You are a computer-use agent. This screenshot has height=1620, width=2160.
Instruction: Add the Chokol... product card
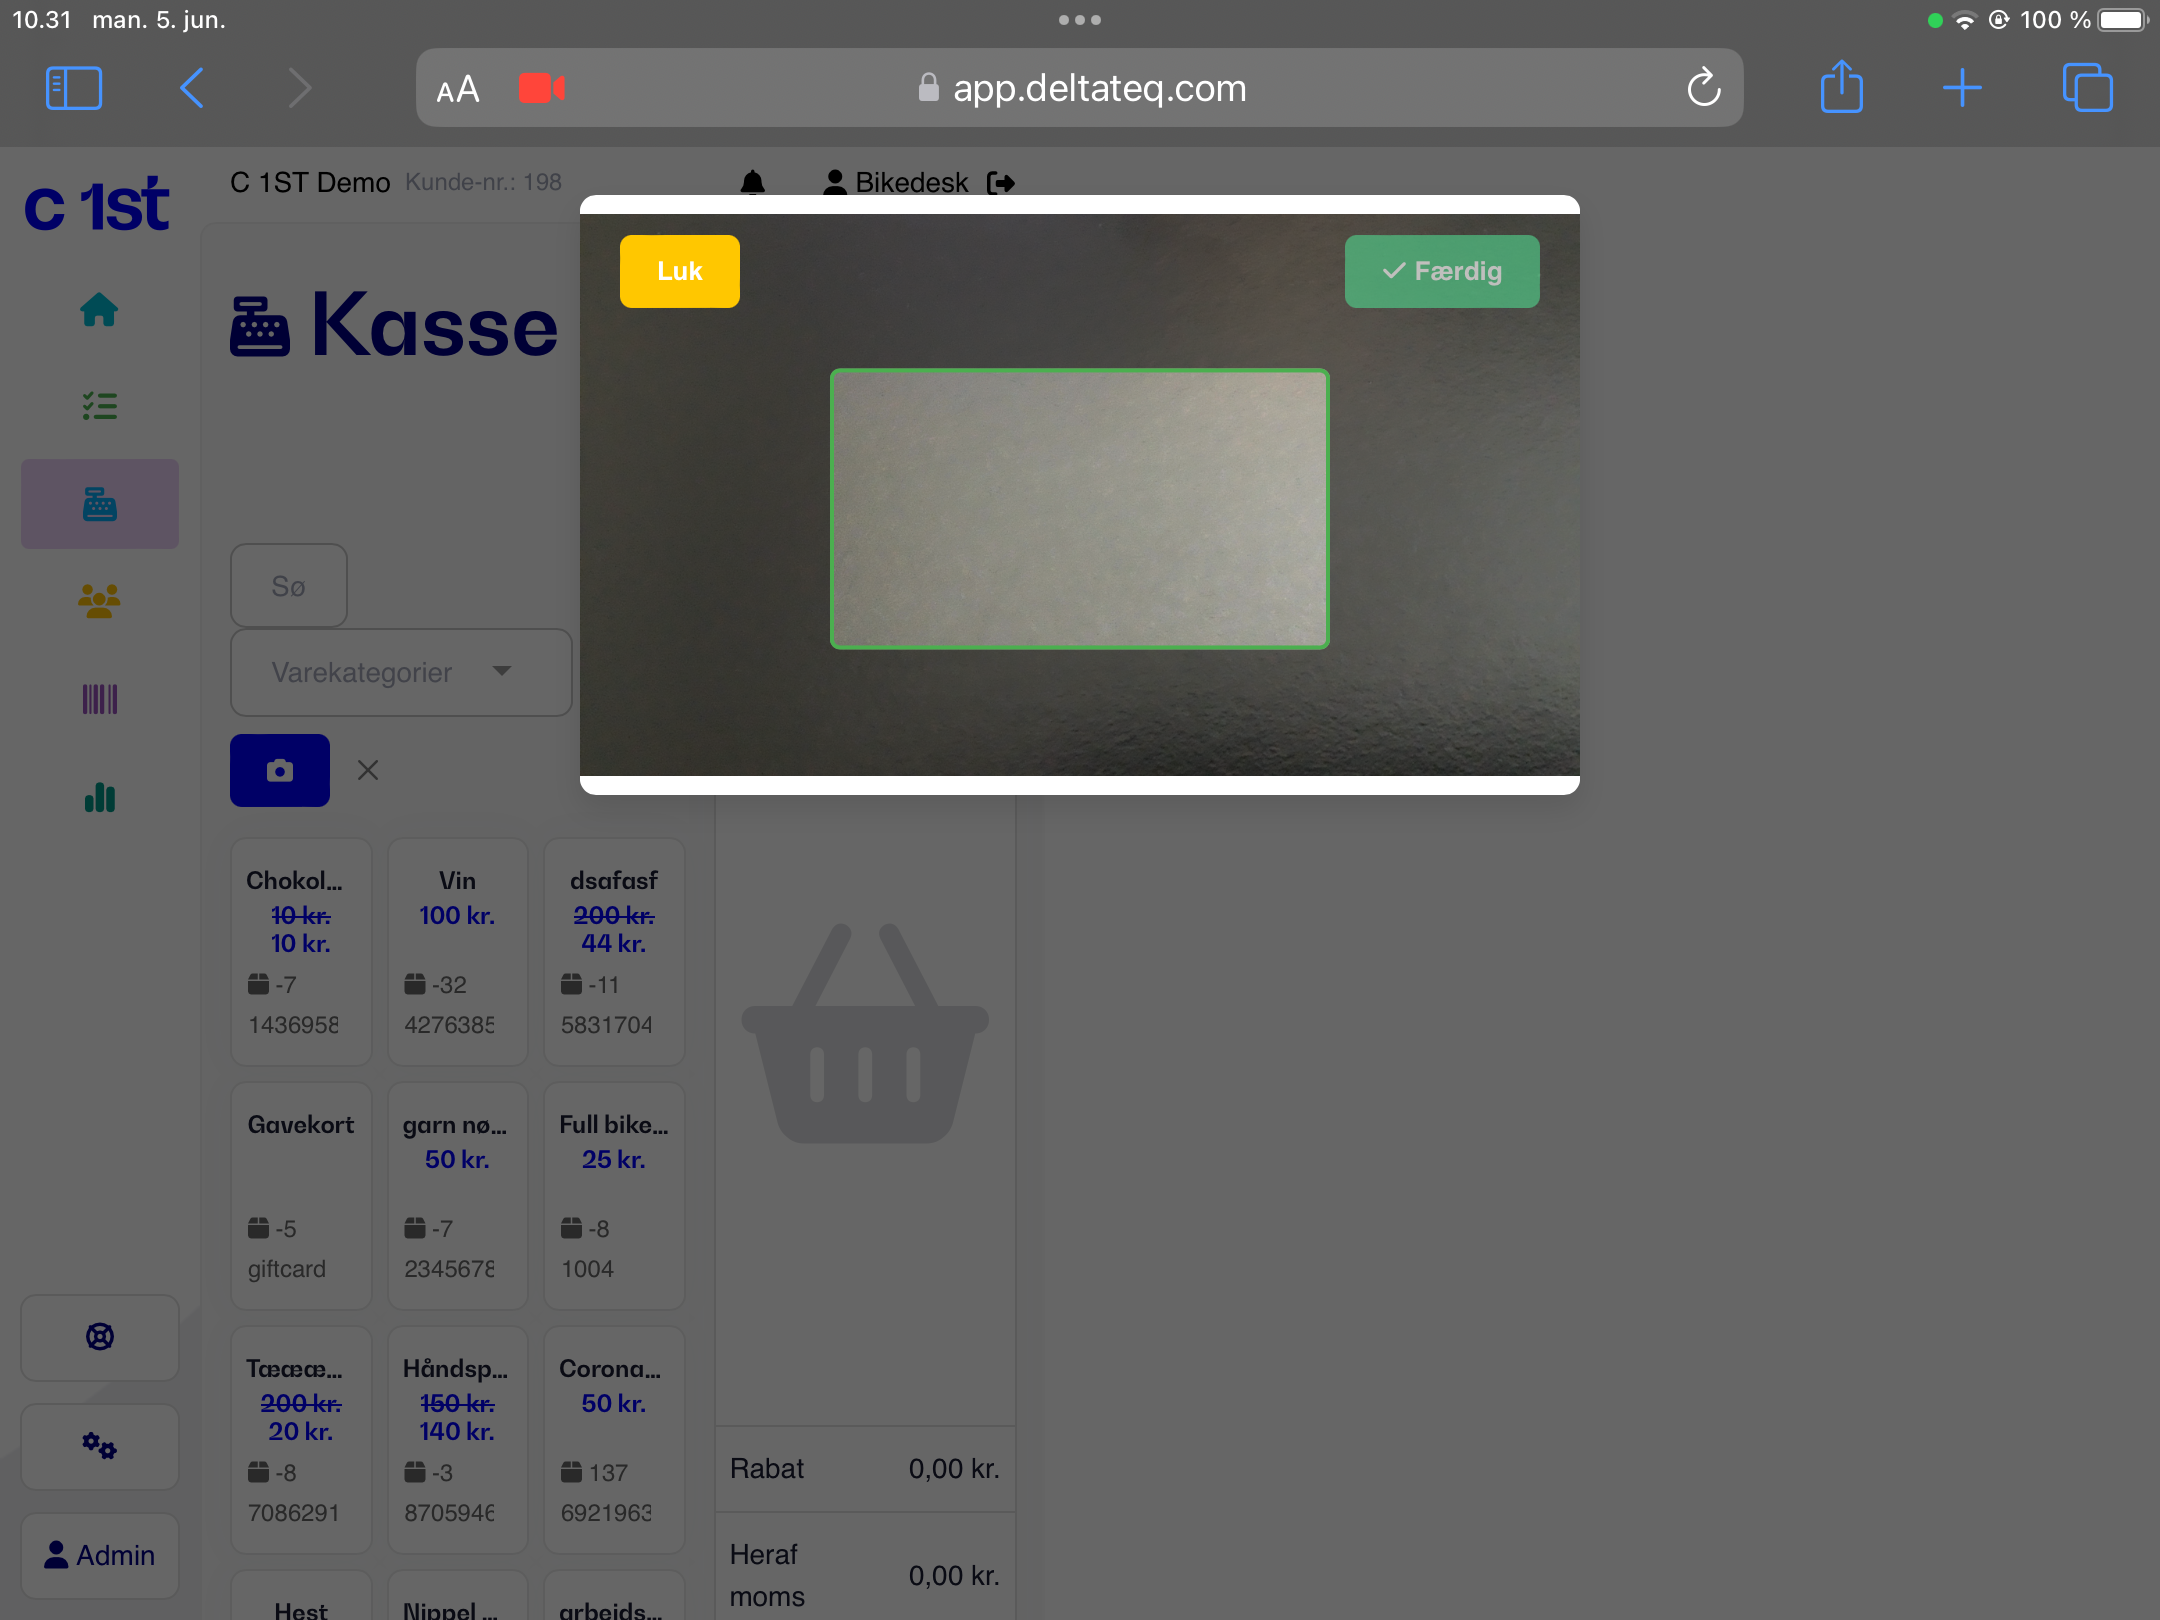[301, 952]
